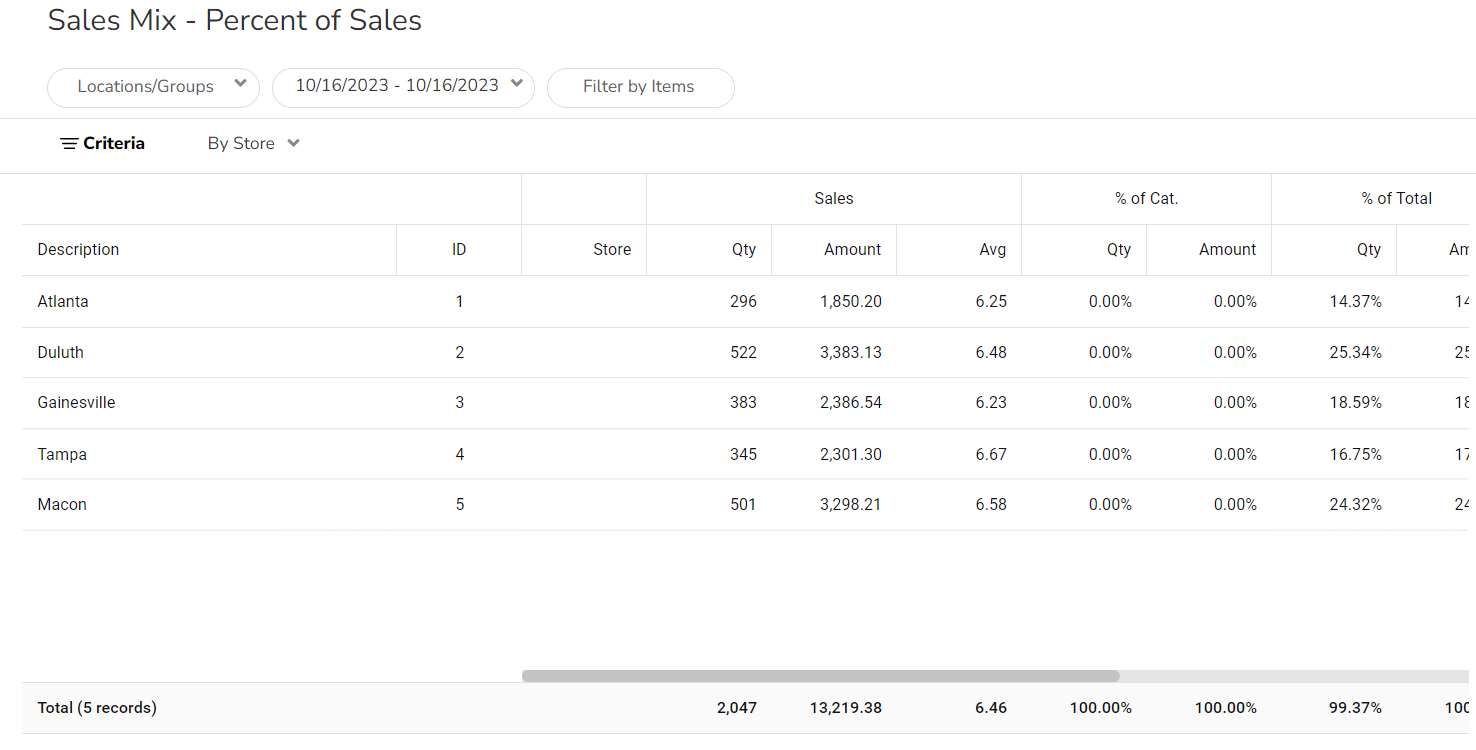Click the Filter by Items button
Image resolution: width=1476 pixels, height=750 pixels.
pos(640,87)
